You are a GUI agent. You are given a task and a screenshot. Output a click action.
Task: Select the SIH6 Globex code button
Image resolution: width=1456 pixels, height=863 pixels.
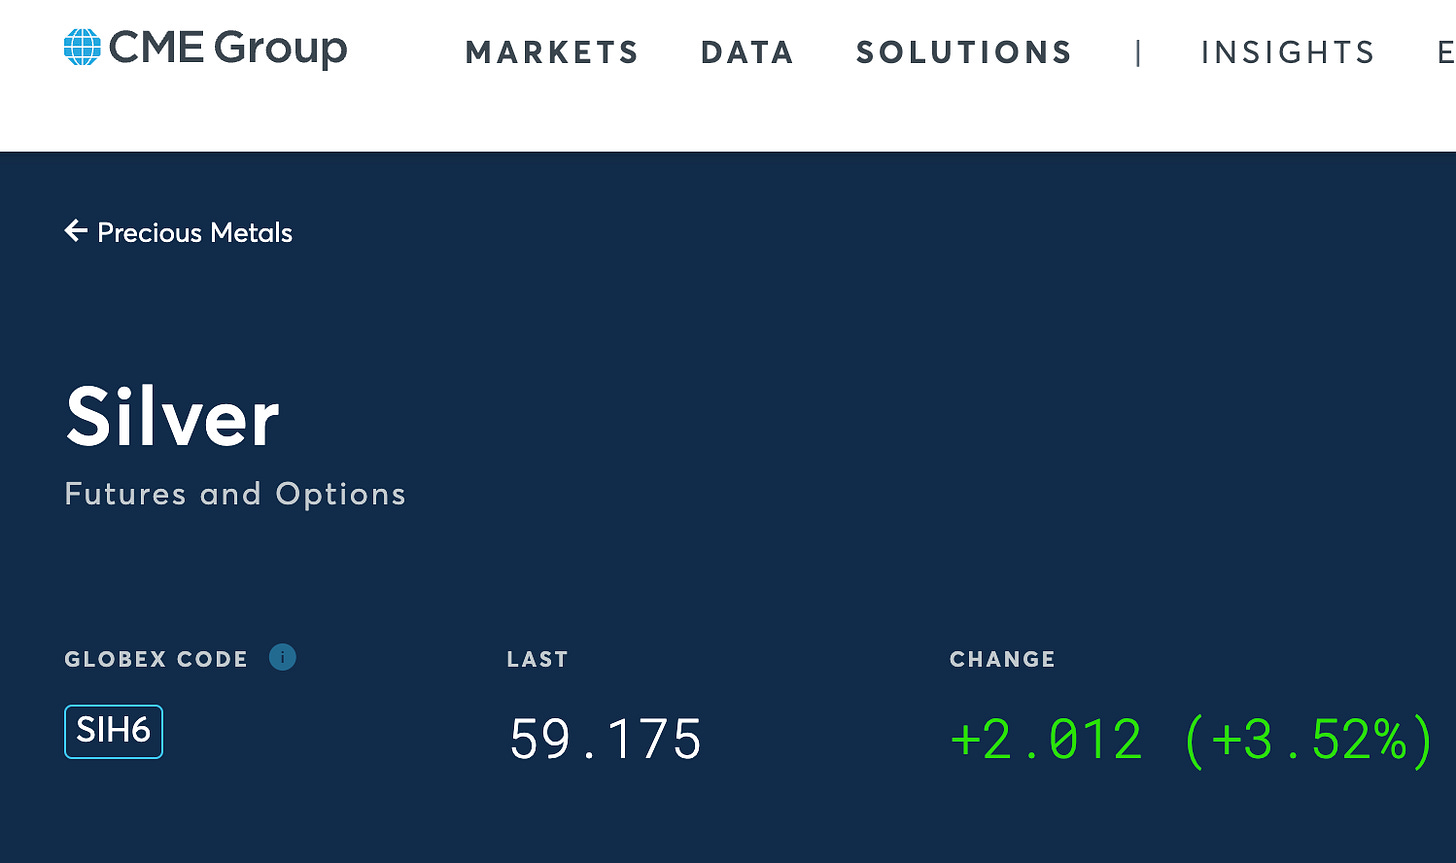pyautogui.click(x=113, y=731)
